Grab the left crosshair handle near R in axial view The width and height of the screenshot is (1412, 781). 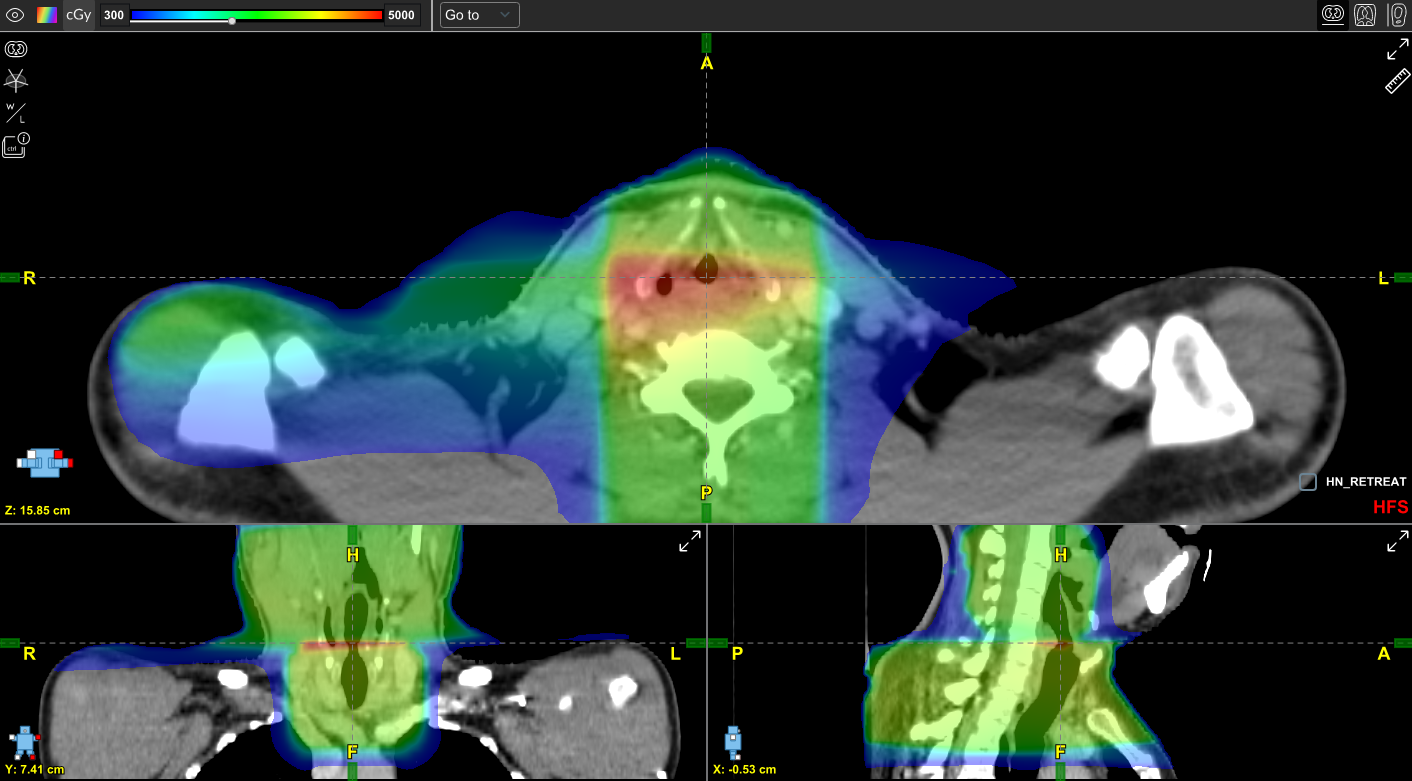point(10,277)
